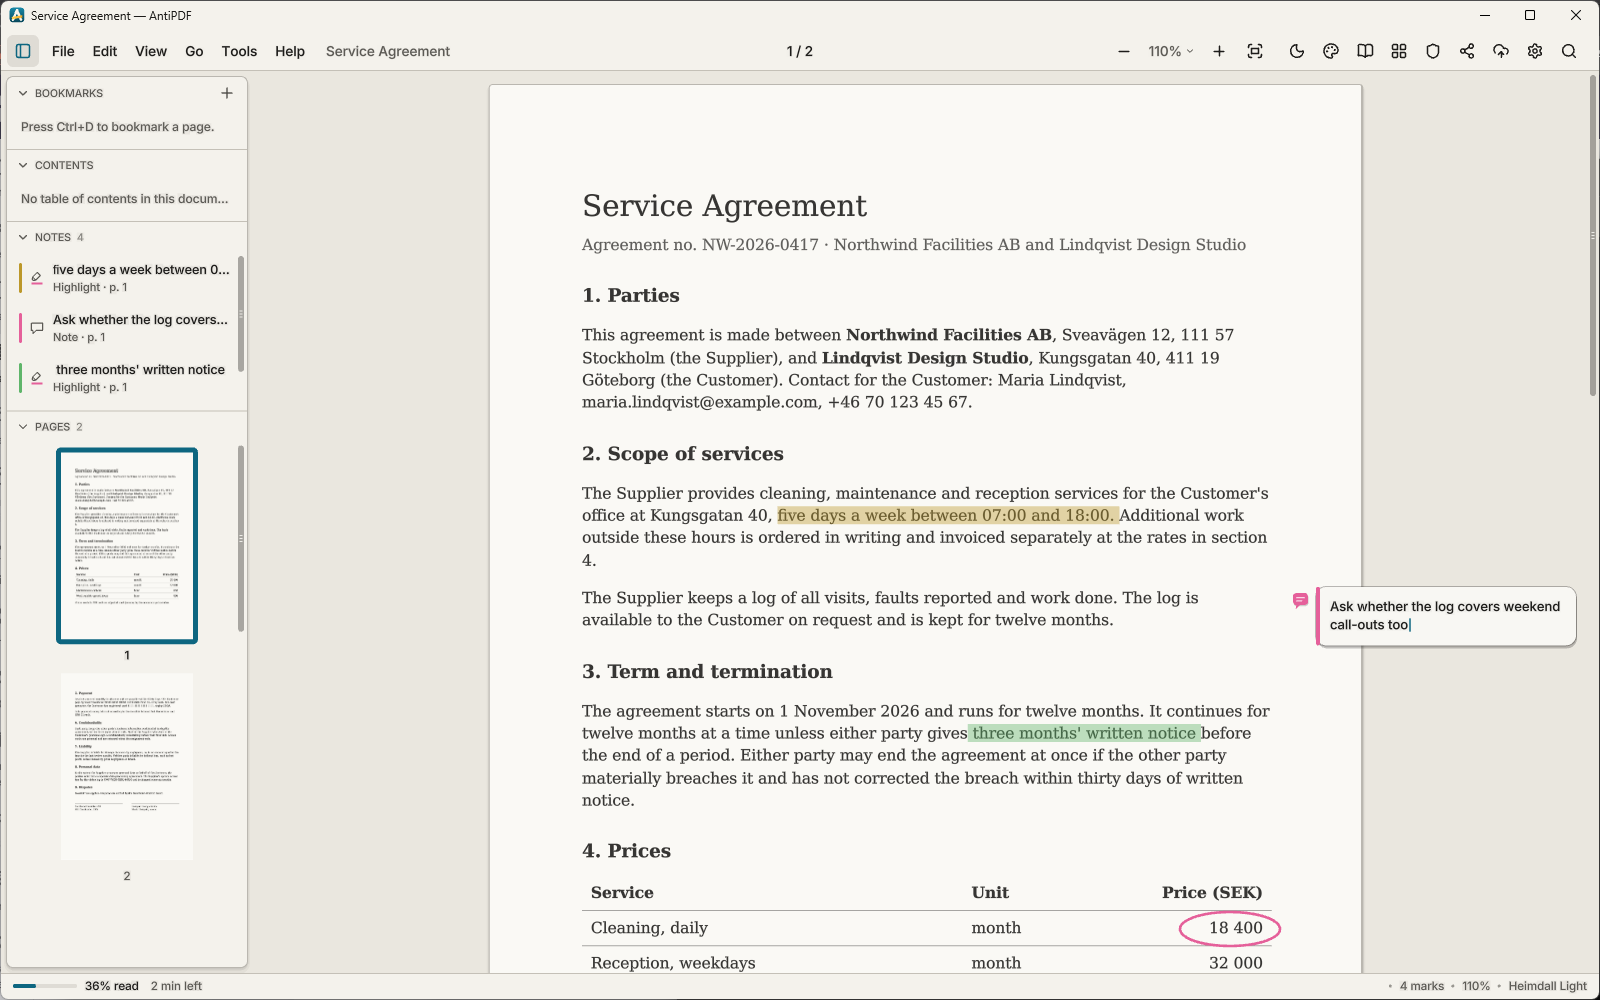Open the File menu
Viewport: 1600px width, 1000px height.
[63, 51]
